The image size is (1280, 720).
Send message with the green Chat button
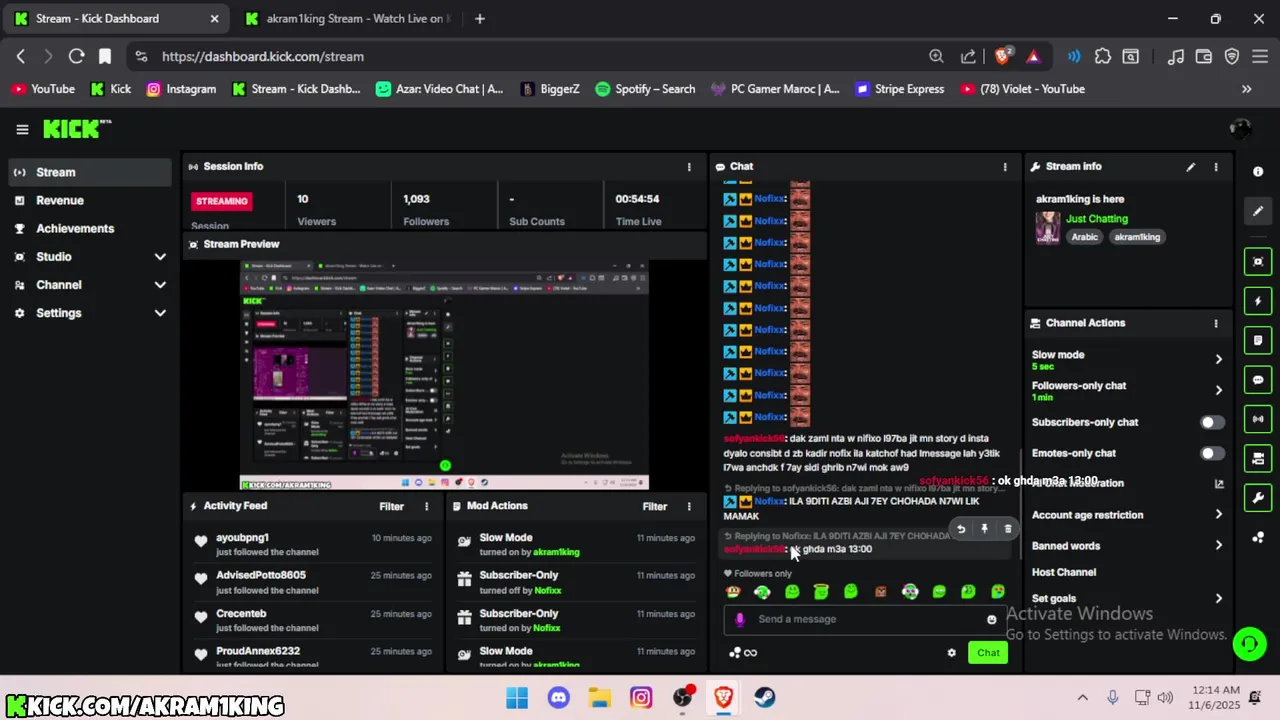click(x=988, y=653)
